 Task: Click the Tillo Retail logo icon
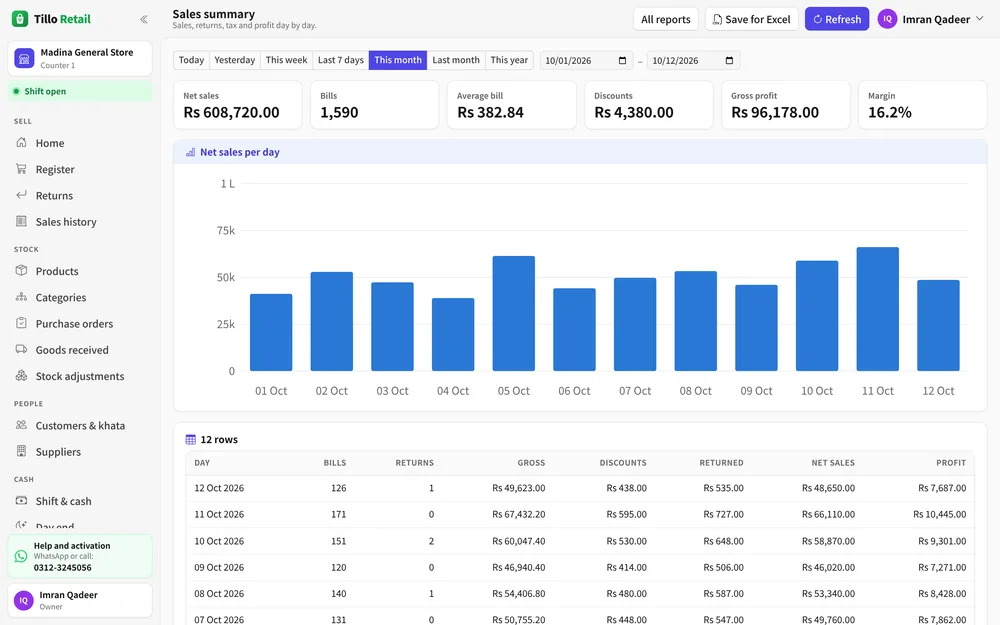[x=20, y=18]
